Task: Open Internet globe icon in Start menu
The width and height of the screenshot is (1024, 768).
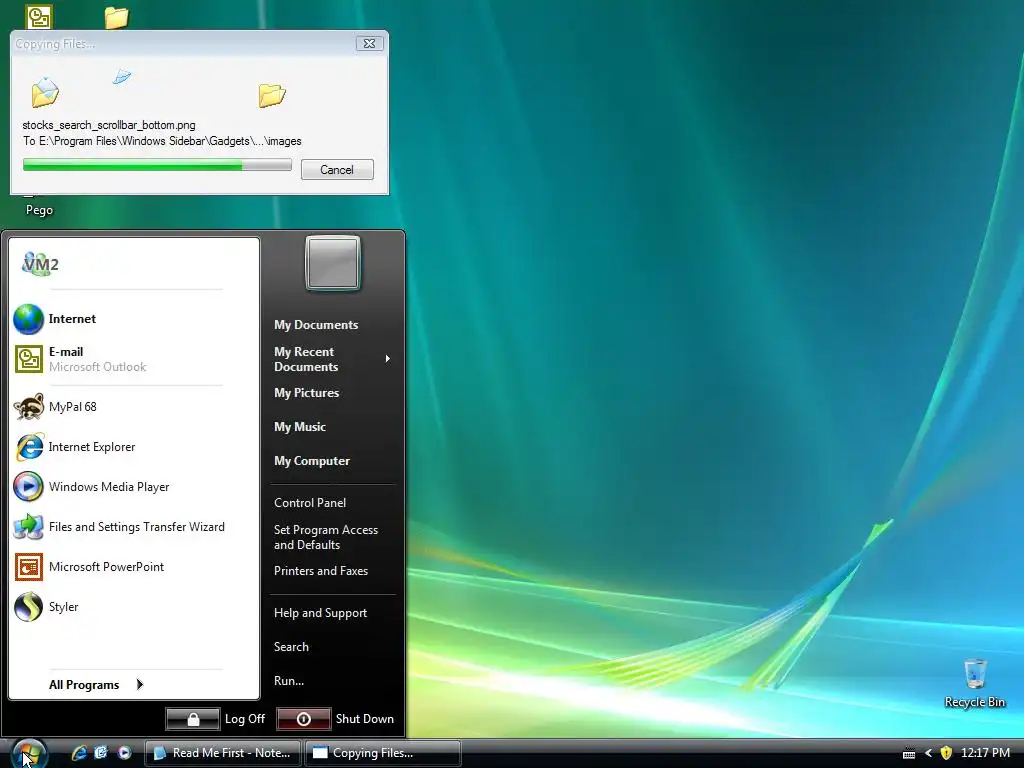Action: pyautogui.click(x=28, y=319)
